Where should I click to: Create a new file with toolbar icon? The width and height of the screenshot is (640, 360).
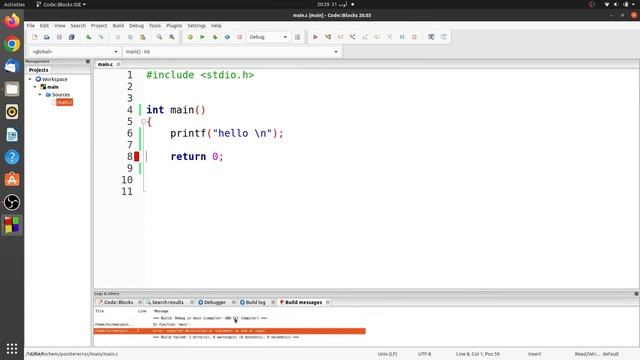click(x=35, y=37)
